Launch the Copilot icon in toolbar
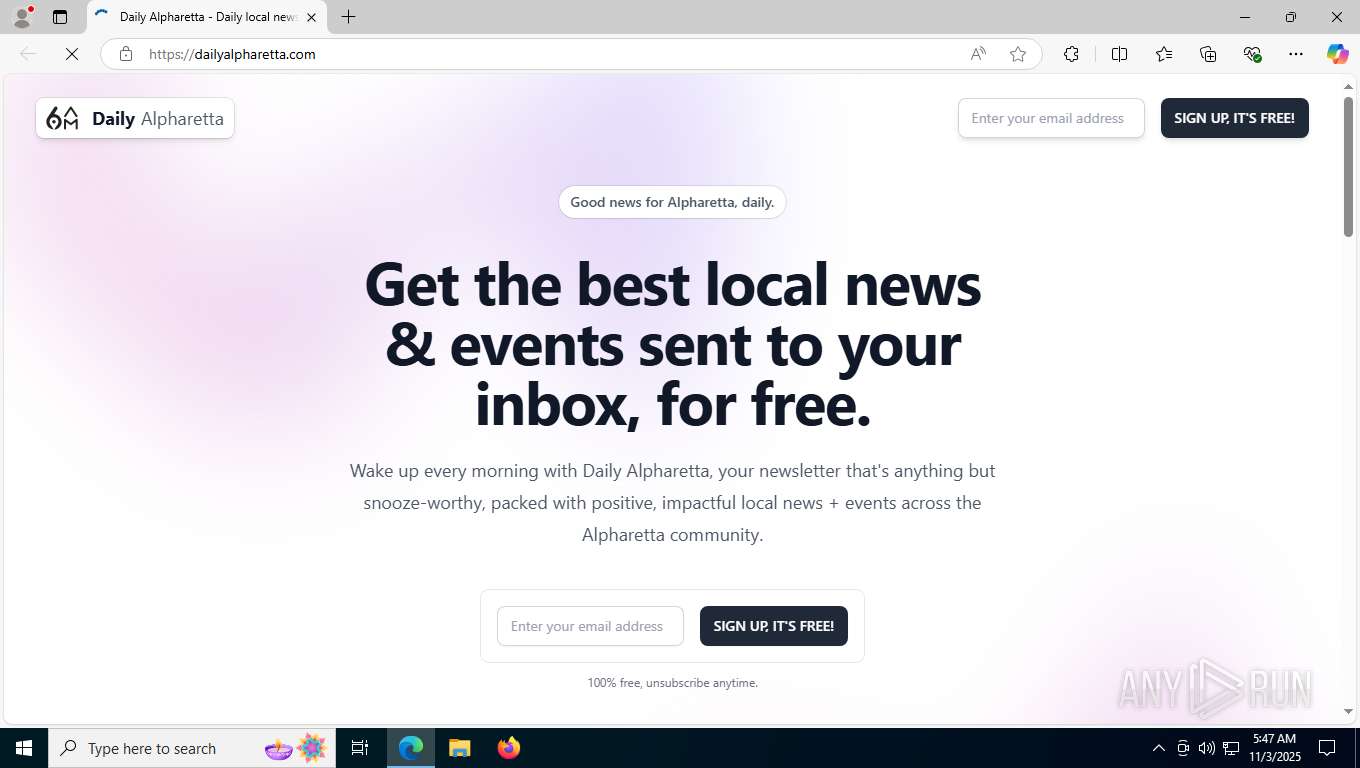 pos(1338,54)
